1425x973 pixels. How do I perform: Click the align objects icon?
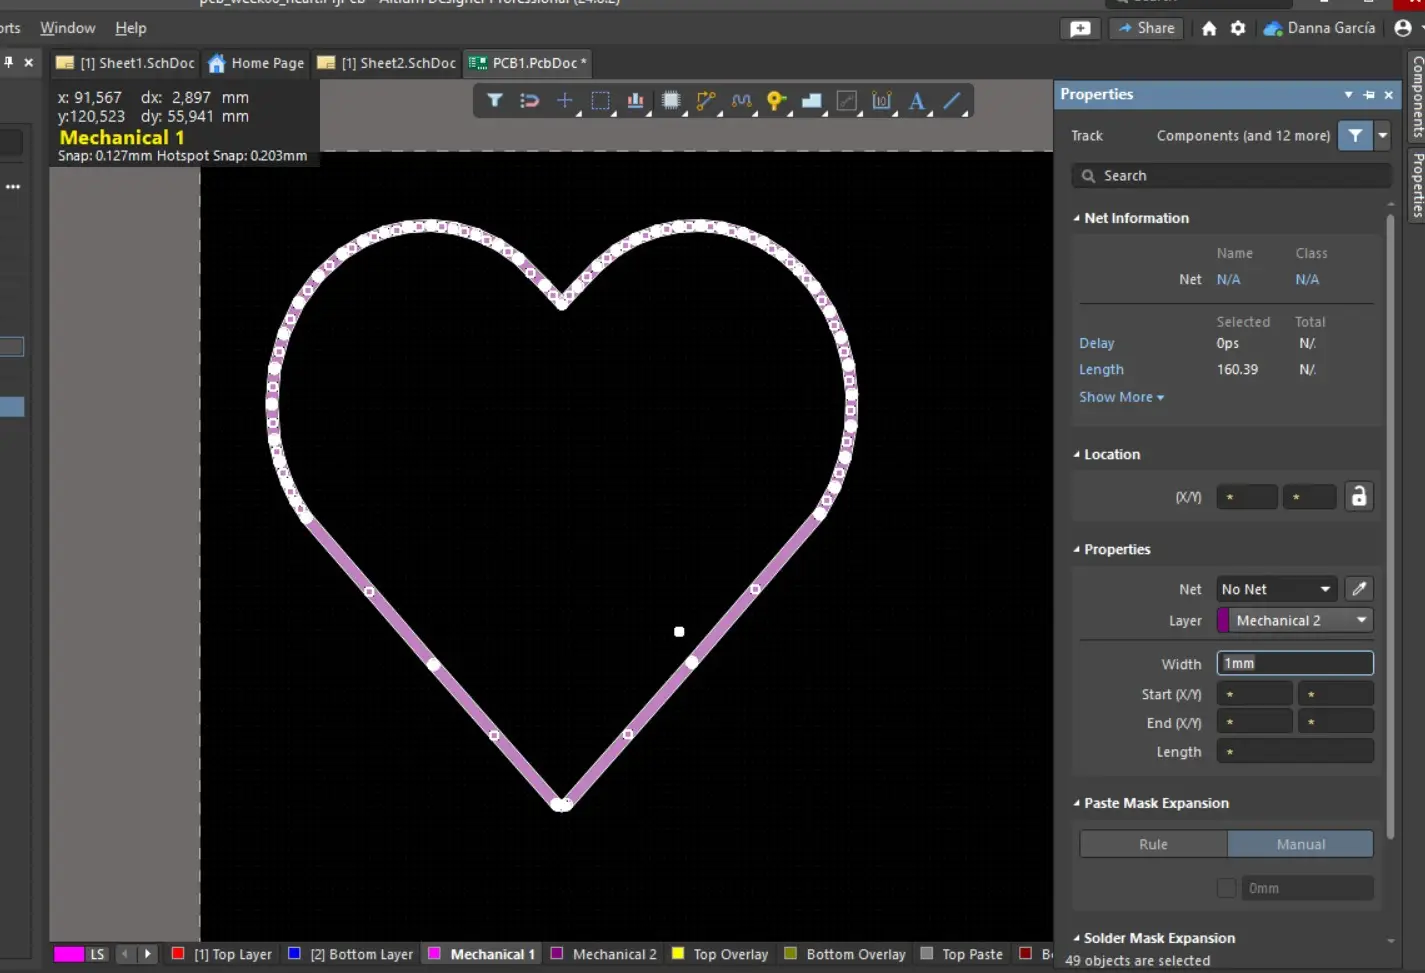coord(635,100)
